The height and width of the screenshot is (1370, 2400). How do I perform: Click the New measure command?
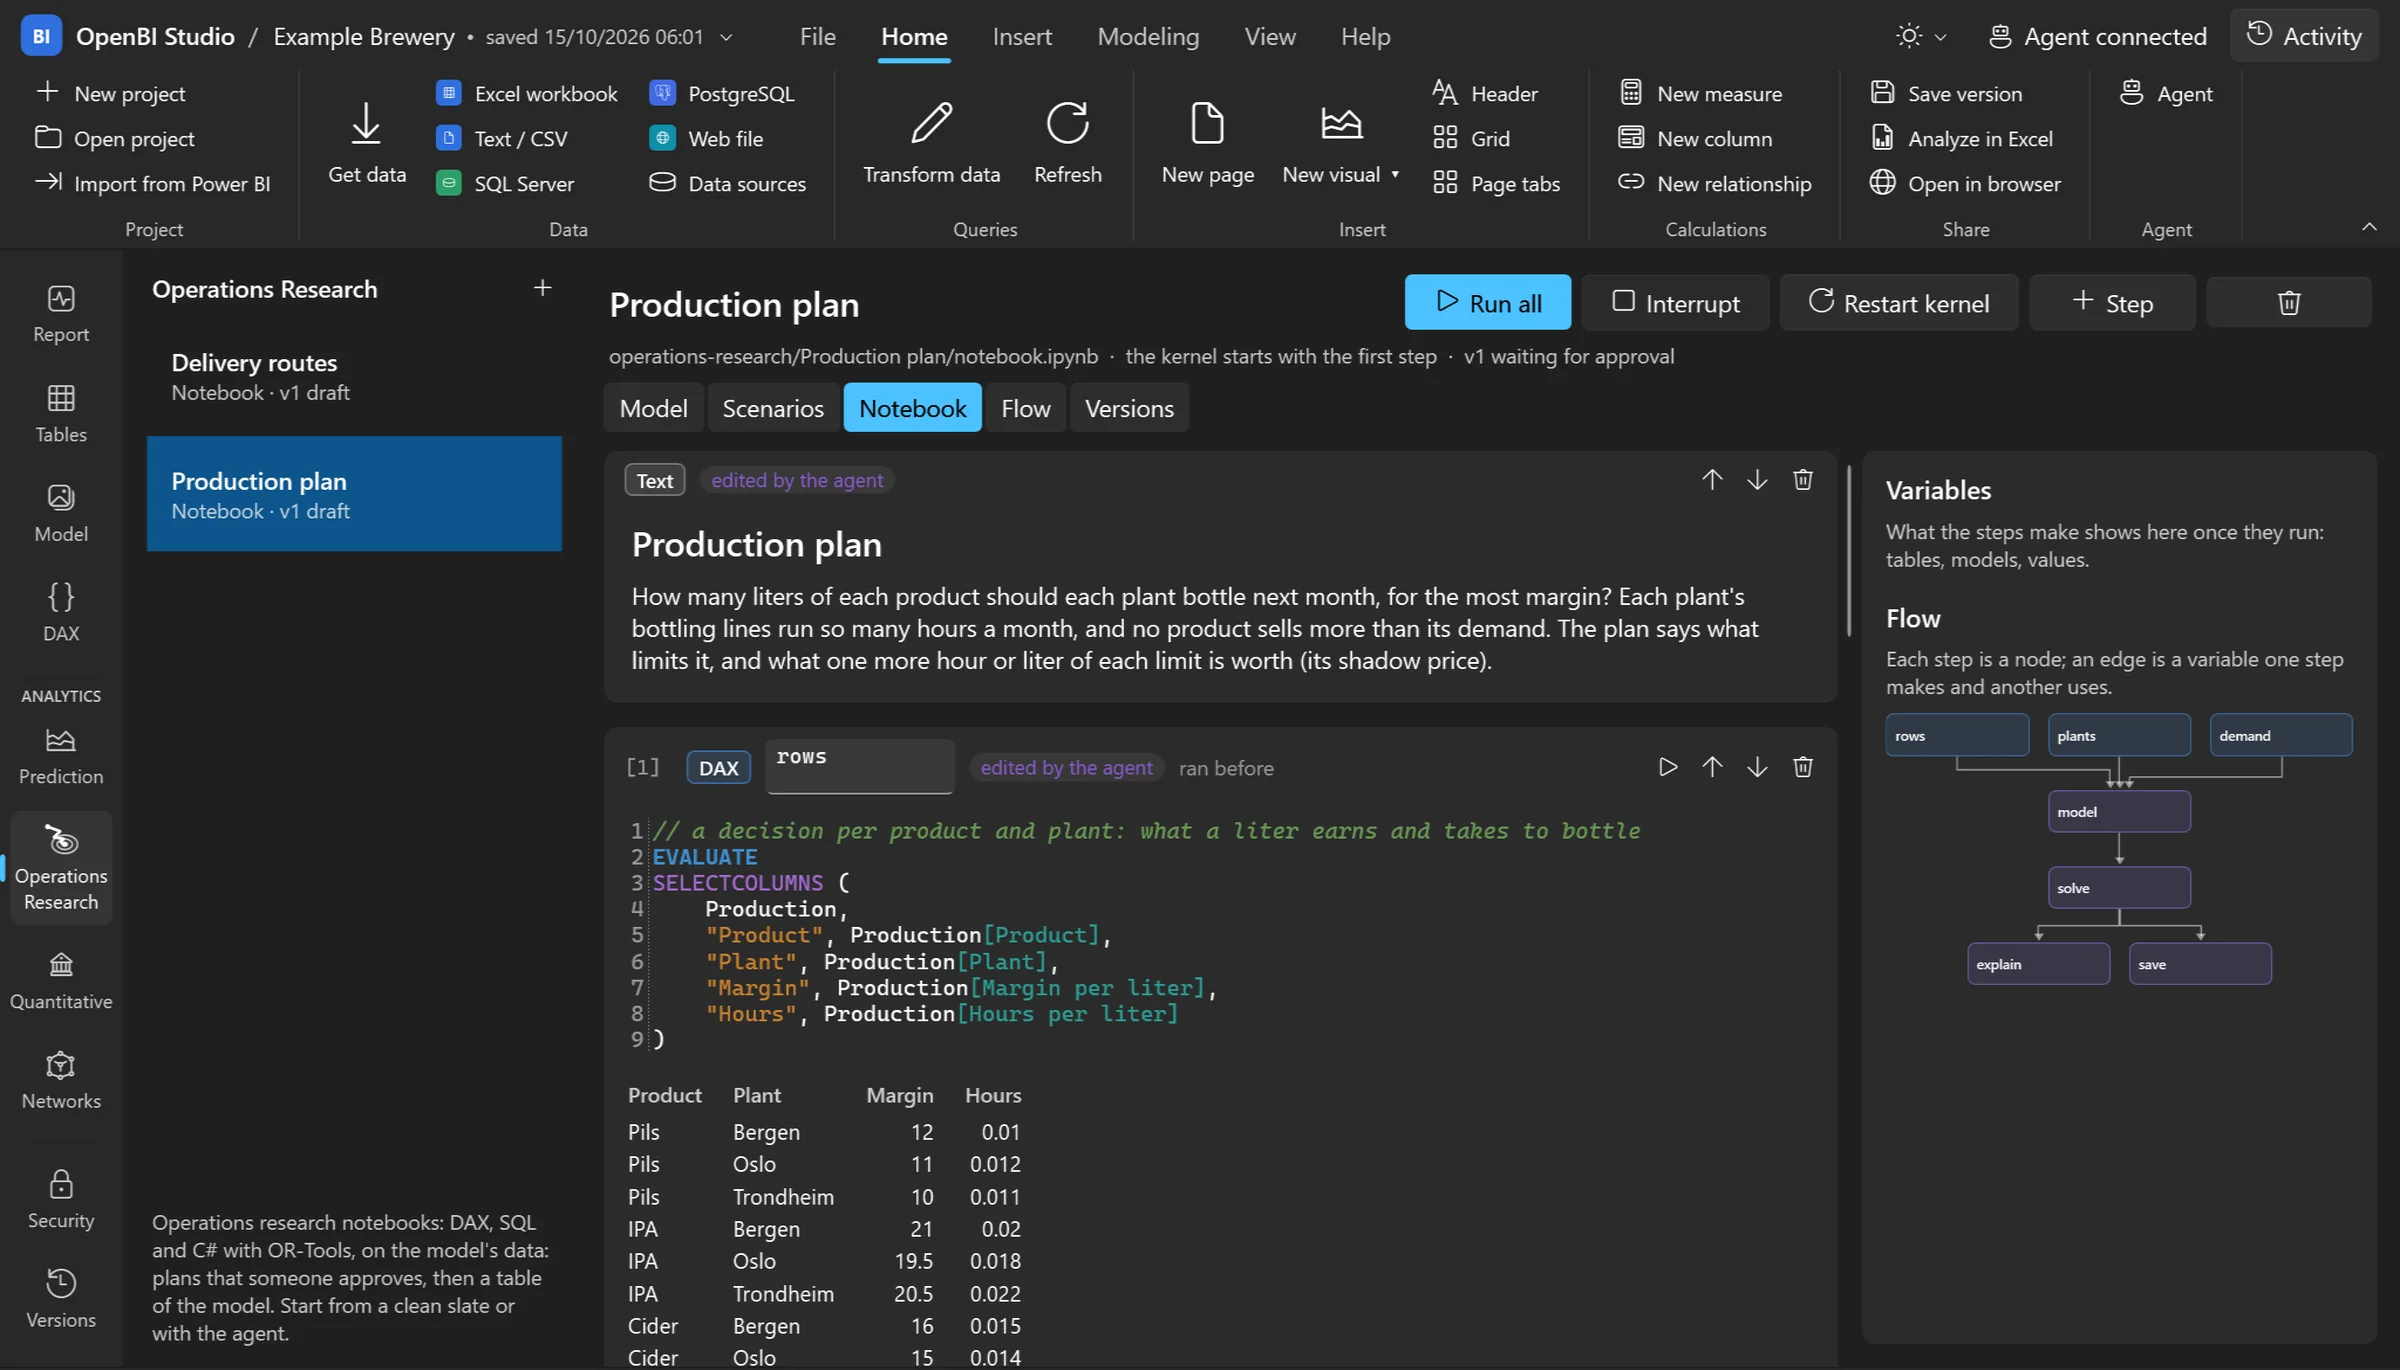[1701, 93]
